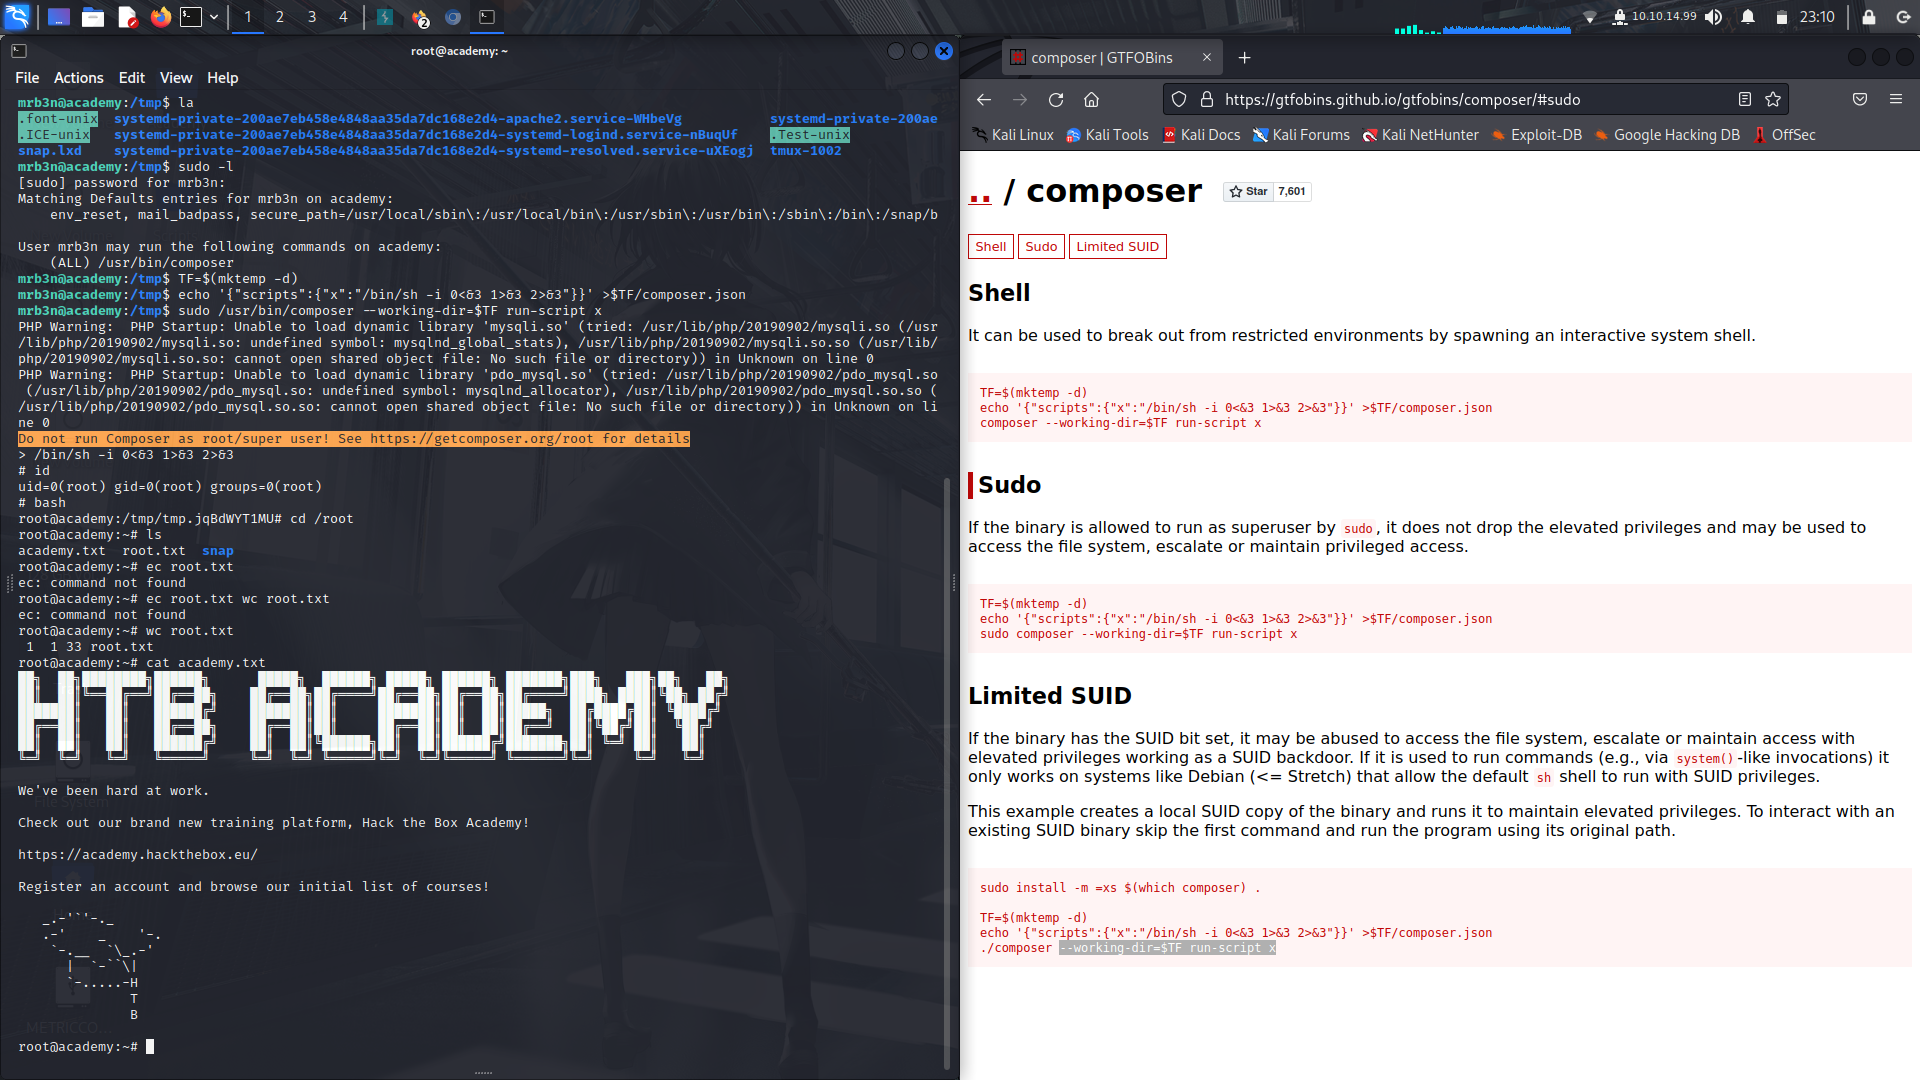
Task: Open the Exploit-DB bookmark link
Action: [1536, 135]
